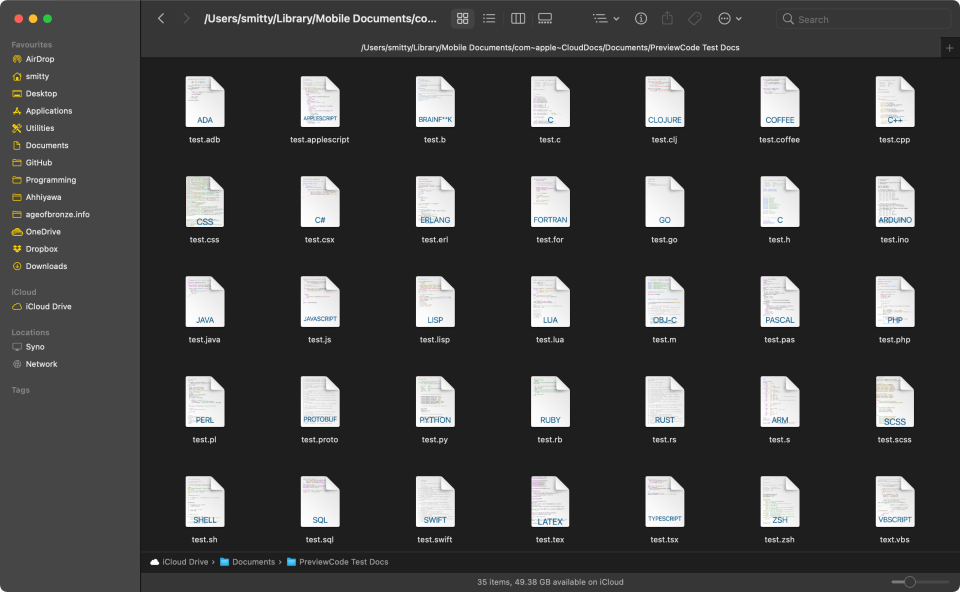Click the Edit Tags toolbar icon

click(695, 19)
